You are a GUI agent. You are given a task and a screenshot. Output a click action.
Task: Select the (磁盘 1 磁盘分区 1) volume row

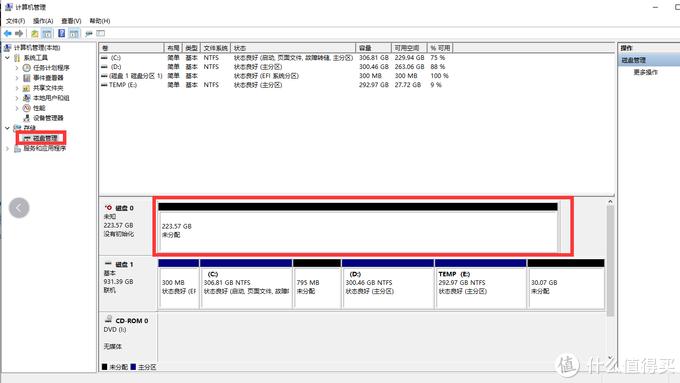coord(136,76)
